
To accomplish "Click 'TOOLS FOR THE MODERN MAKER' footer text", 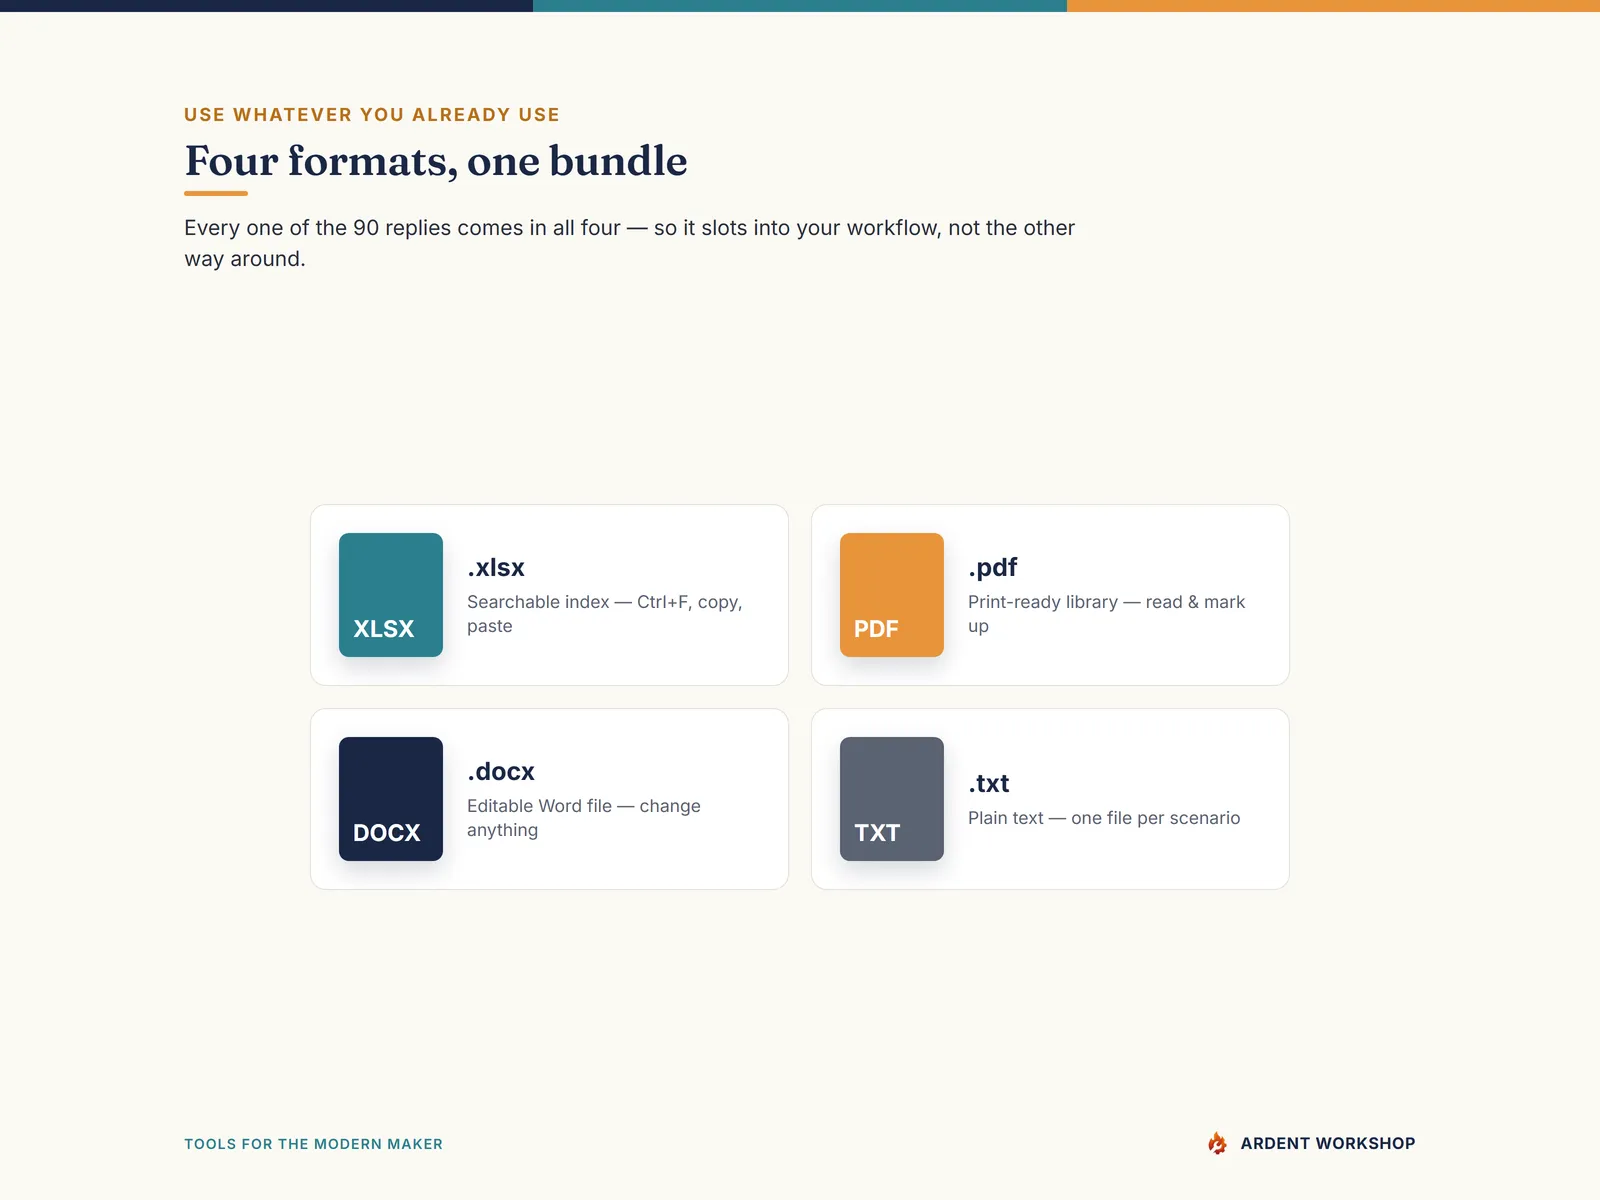I will [313, 1144].
